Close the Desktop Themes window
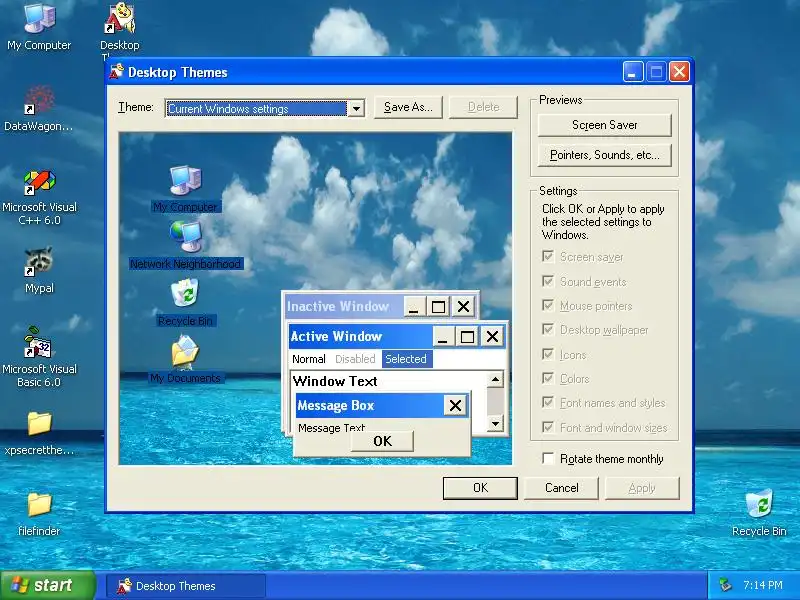The width and height of the screenshot is (800, 600). pos(679,72)
